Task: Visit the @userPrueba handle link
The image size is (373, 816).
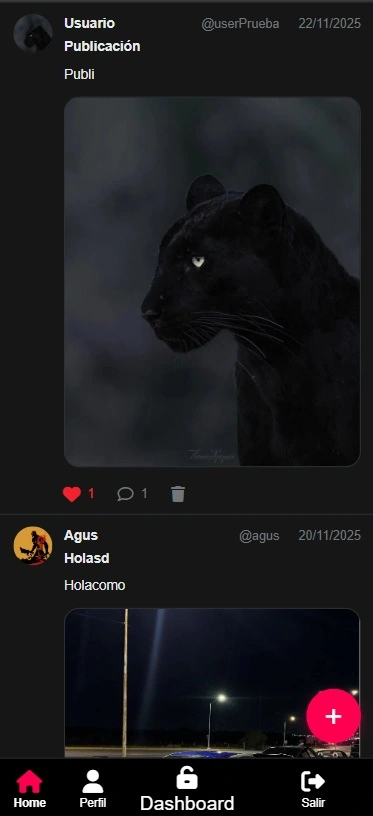Action: click(x=240, y=24)
